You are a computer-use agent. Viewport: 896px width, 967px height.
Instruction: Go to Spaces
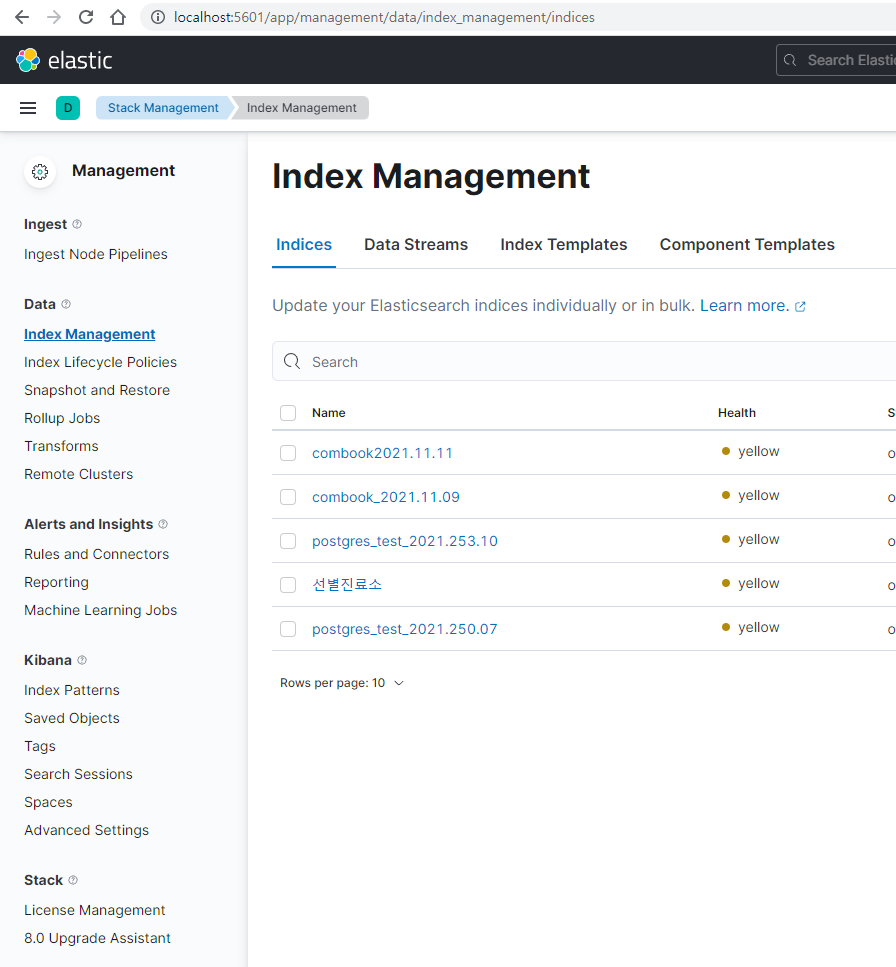[x=48, y=802]
